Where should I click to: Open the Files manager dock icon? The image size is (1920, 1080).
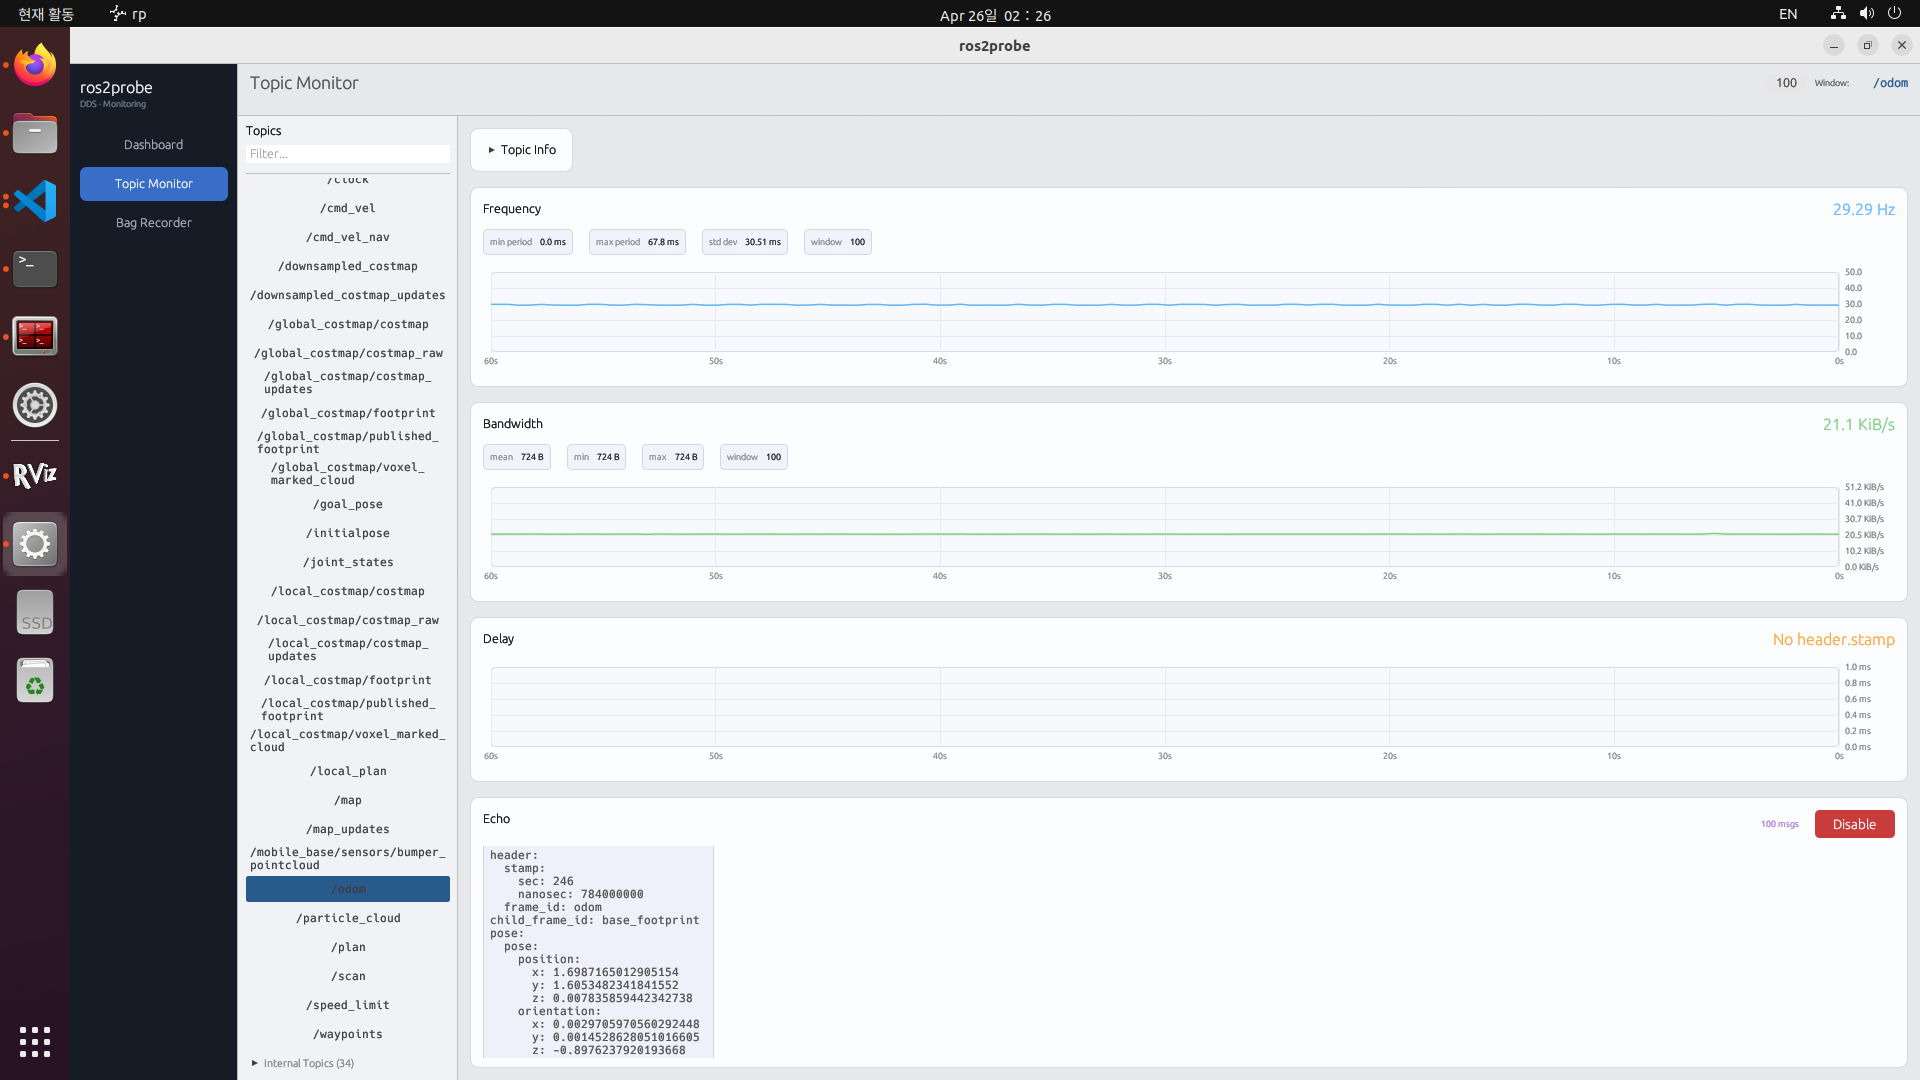click(x=35, y=133)
